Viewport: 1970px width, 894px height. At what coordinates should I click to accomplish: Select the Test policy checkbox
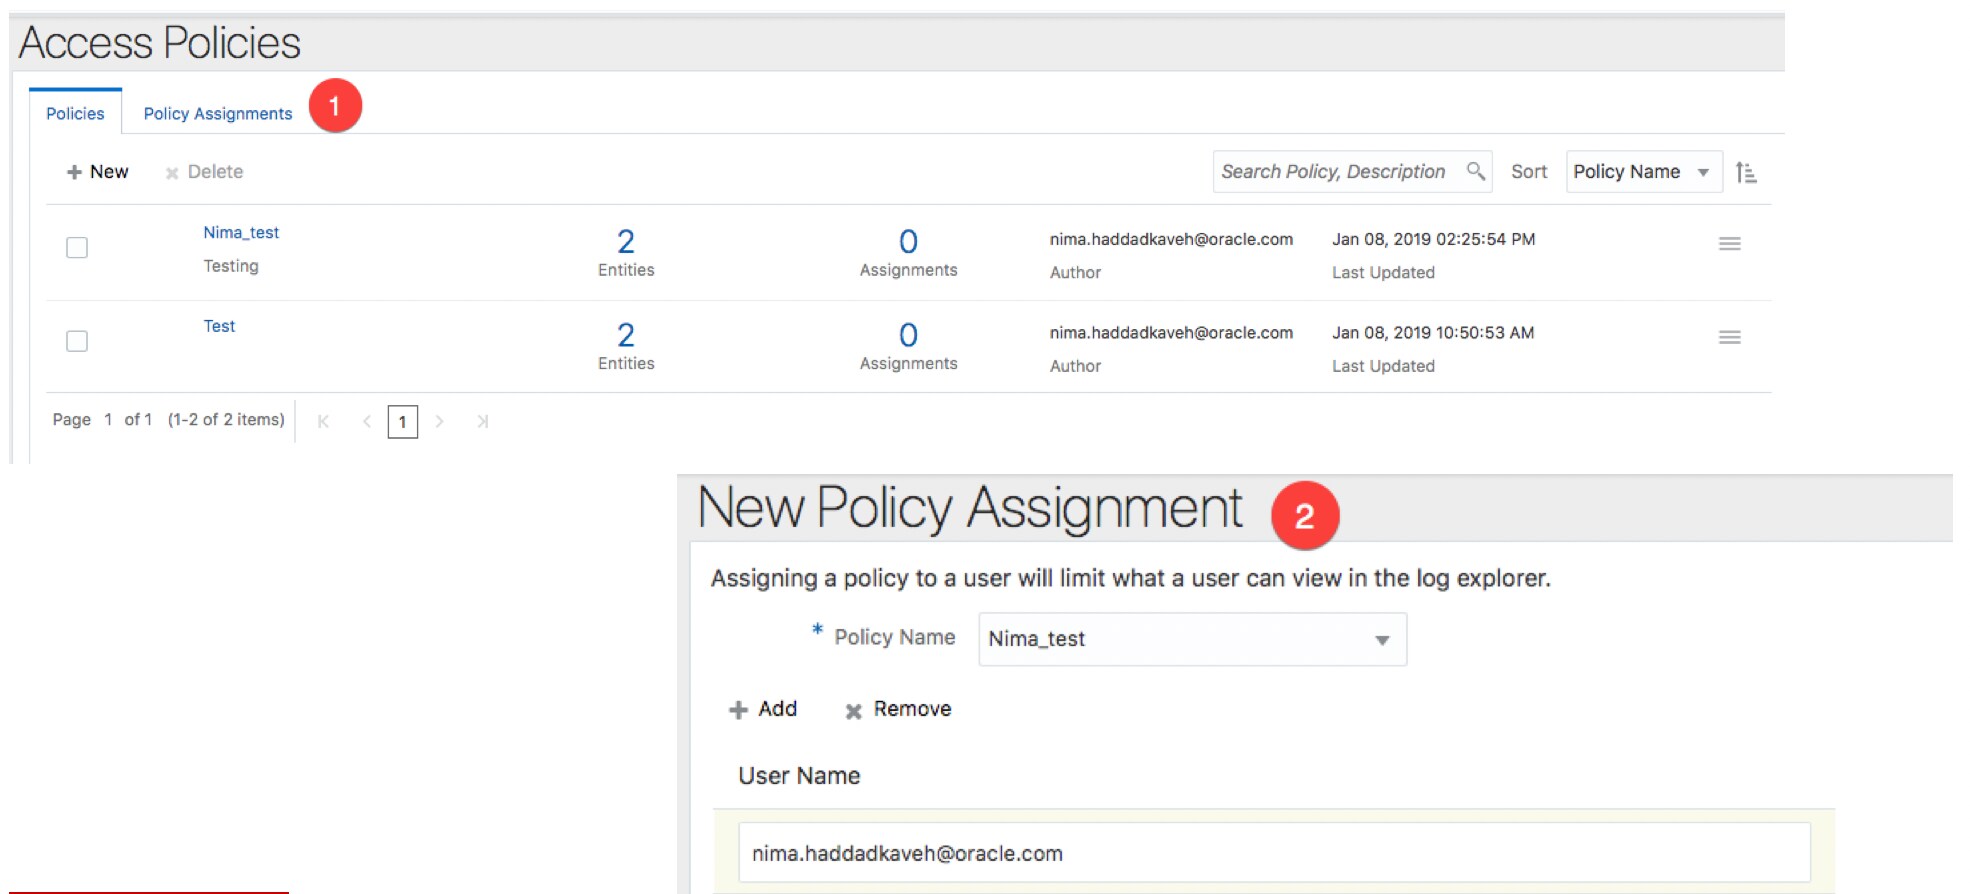(x=77, y=341)
